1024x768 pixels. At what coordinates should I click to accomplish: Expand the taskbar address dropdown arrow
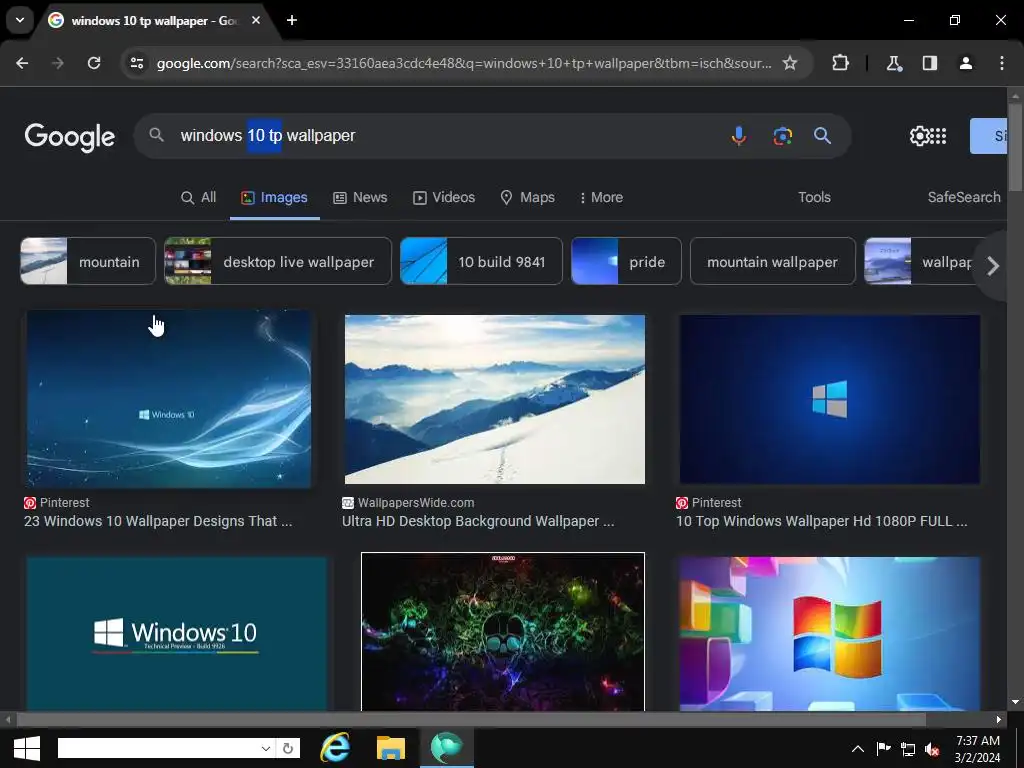click(x=266, y=748)
